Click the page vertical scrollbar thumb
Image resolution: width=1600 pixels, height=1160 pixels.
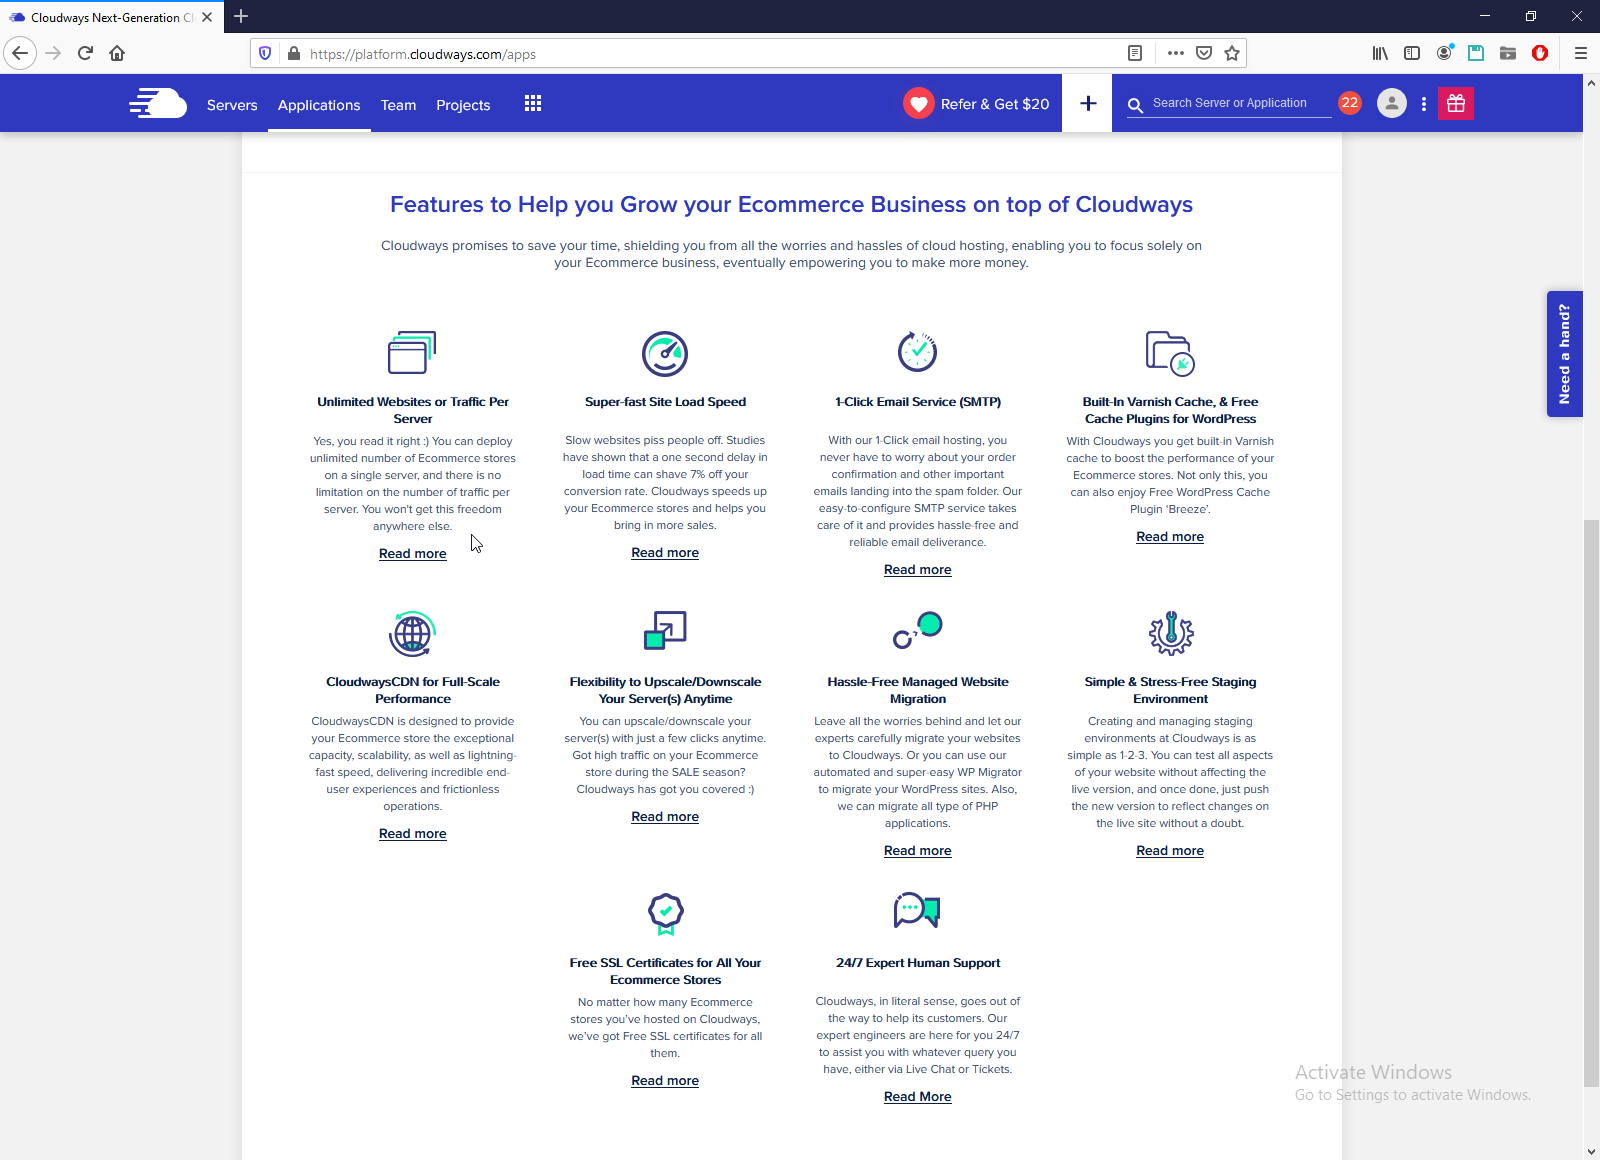(1591, 803)
